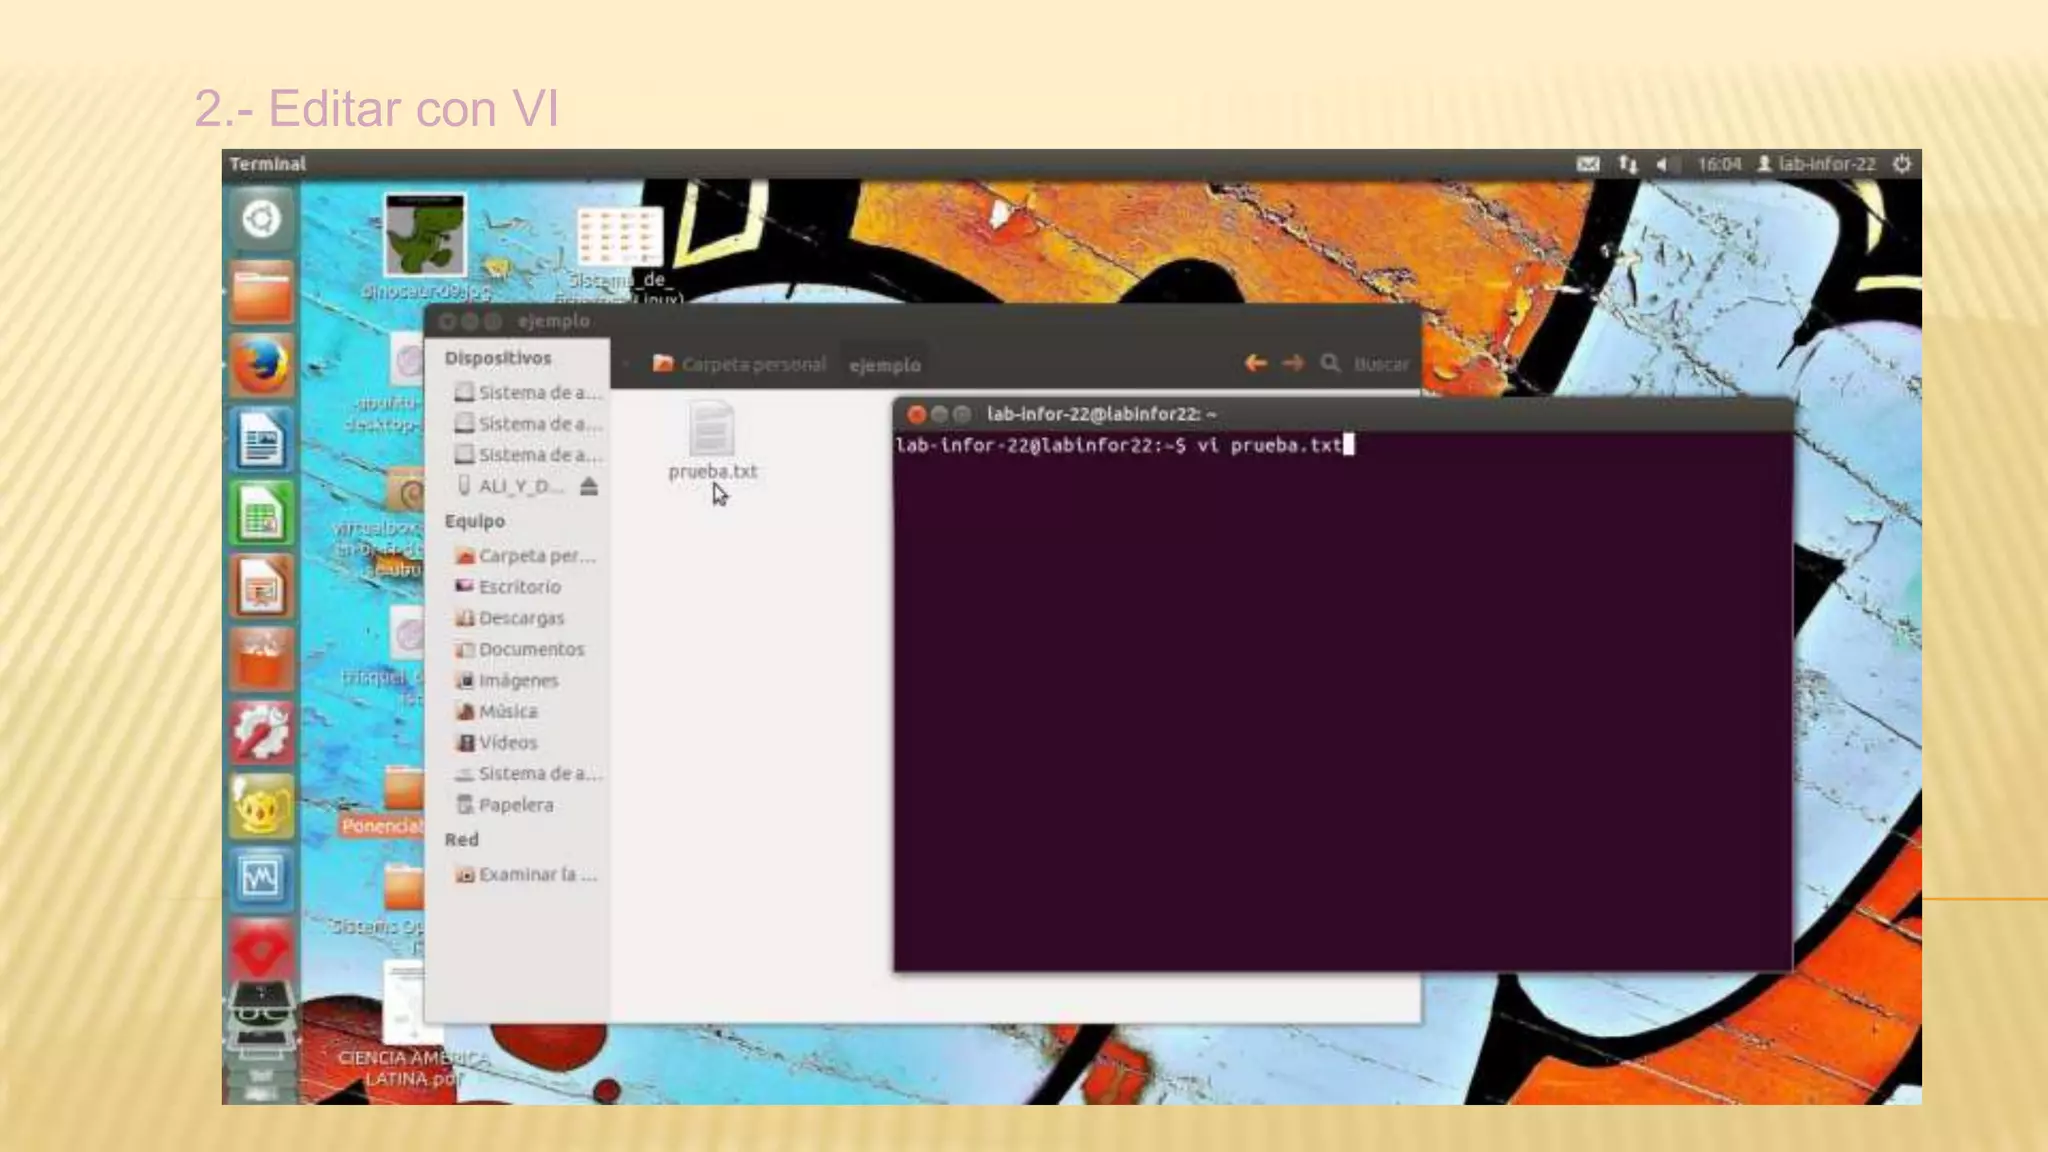Open Ubuntu Software Center in the launcher

[x=261, y=660]
